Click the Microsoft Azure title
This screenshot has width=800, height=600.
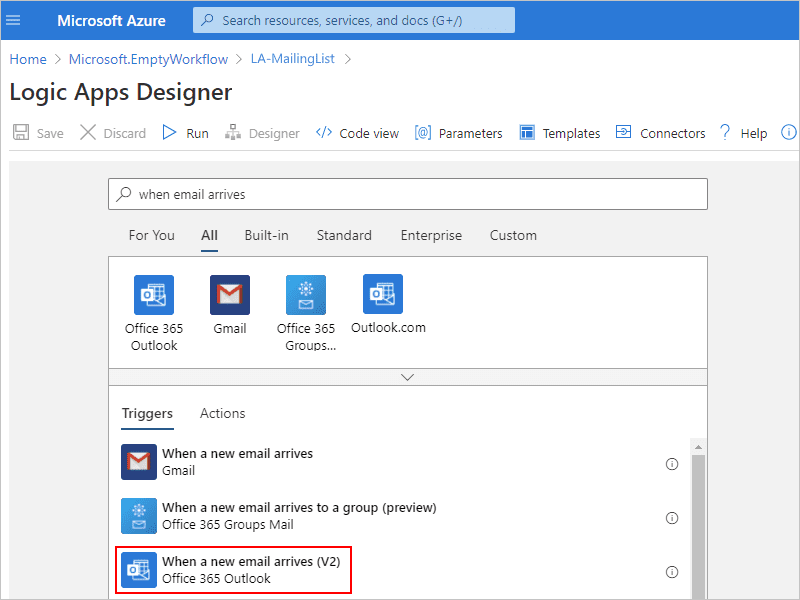(x=111, y=20)
